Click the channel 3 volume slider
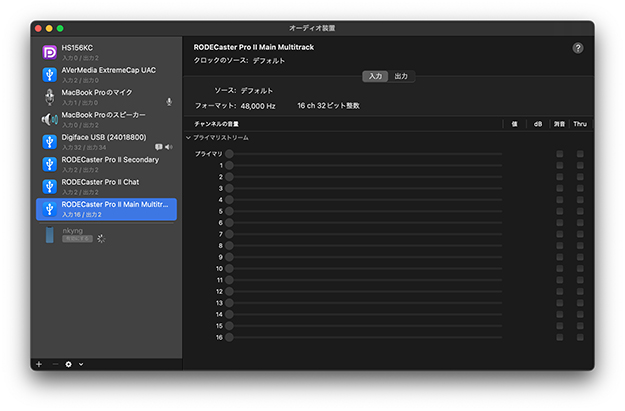The width and height of the screenshot is (625, 411). 364,188
